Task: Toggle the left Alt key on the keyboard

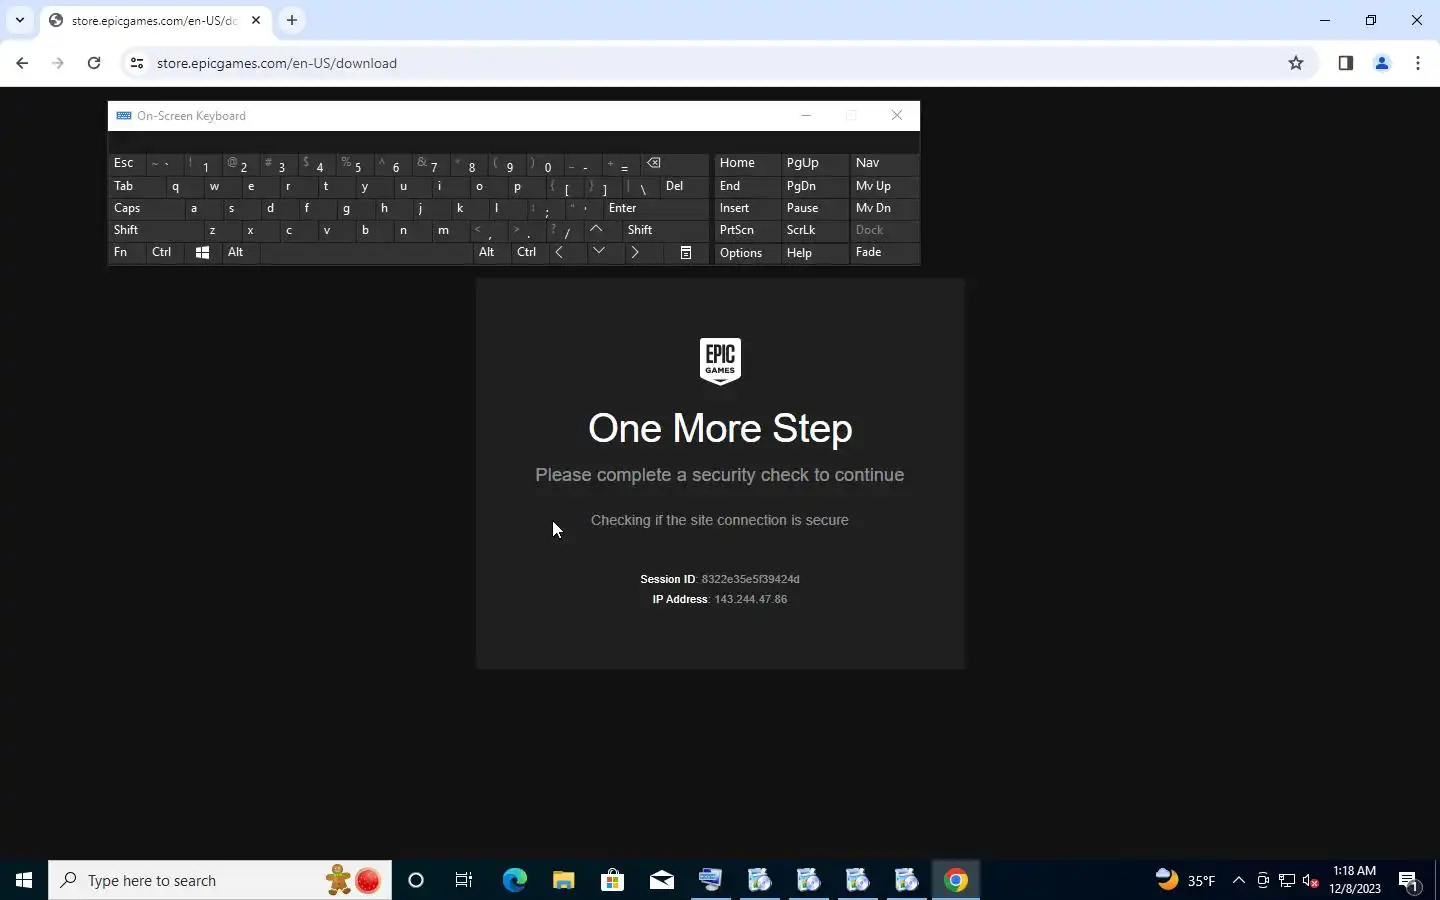Action: tap(240, 253)
